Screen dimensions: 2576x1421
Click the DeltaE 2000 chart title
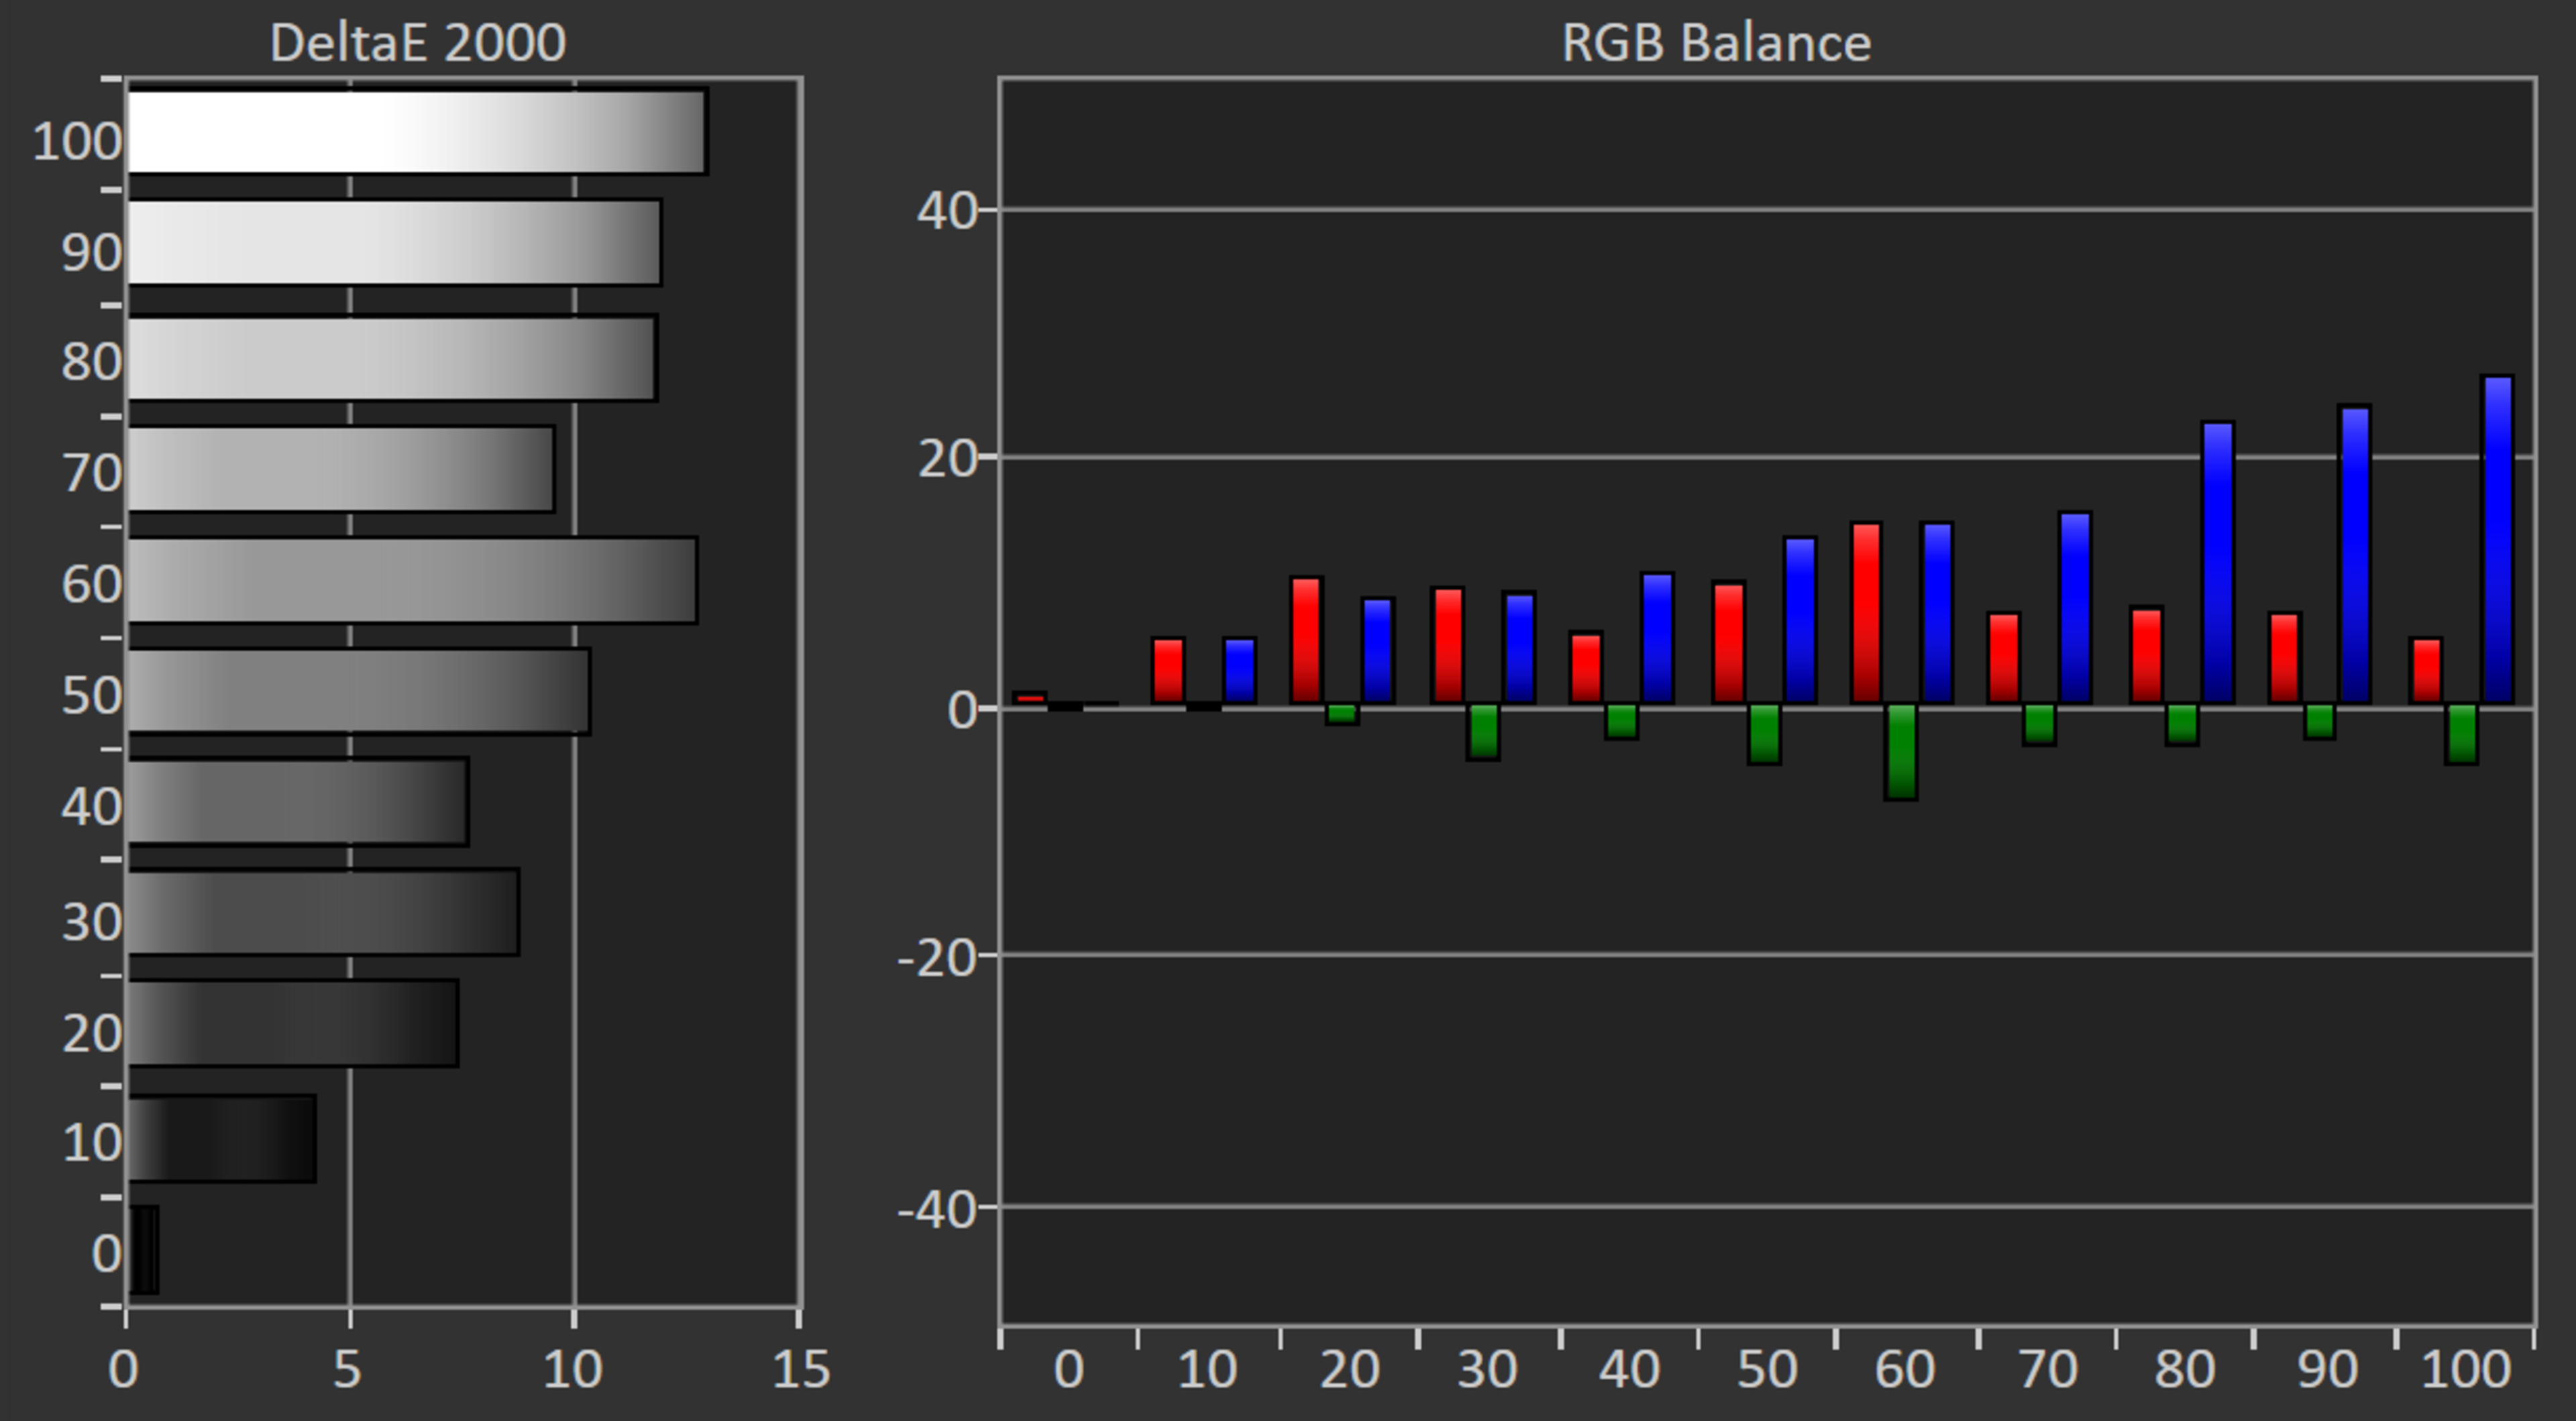click(418, 43)
